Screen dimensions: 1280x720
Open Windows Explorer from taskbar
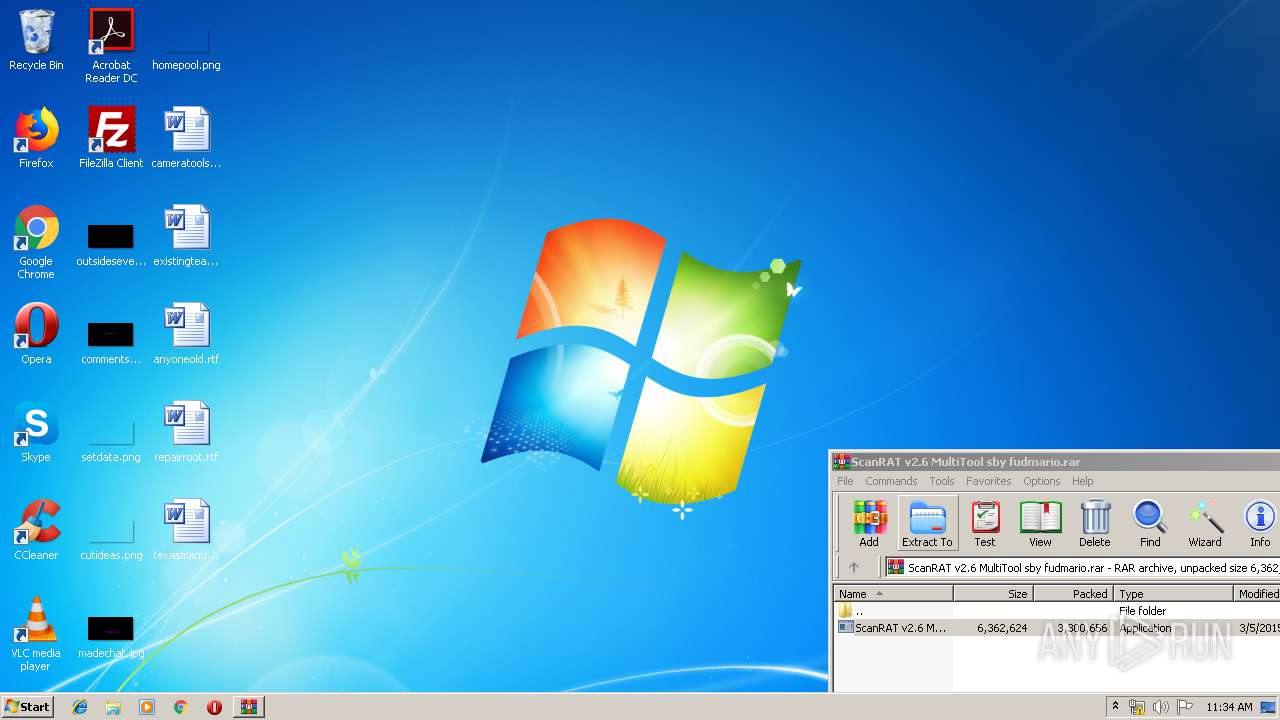pyautogui.click(x=113, y=707)
